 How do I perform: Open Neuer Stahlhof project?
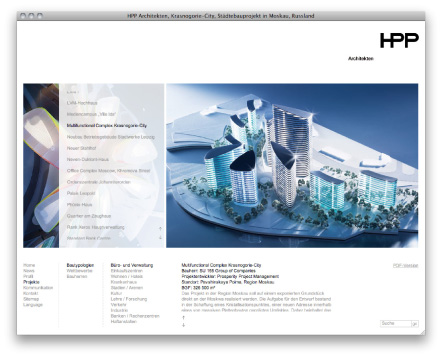[x=81, y=148]
